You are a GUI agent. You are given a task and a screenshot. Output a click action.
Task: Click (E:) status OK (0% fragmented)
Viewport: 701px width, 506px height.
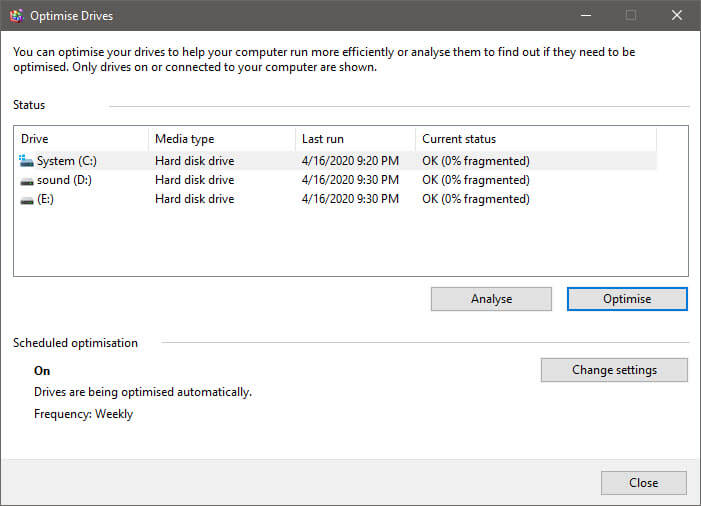point(476,199)
